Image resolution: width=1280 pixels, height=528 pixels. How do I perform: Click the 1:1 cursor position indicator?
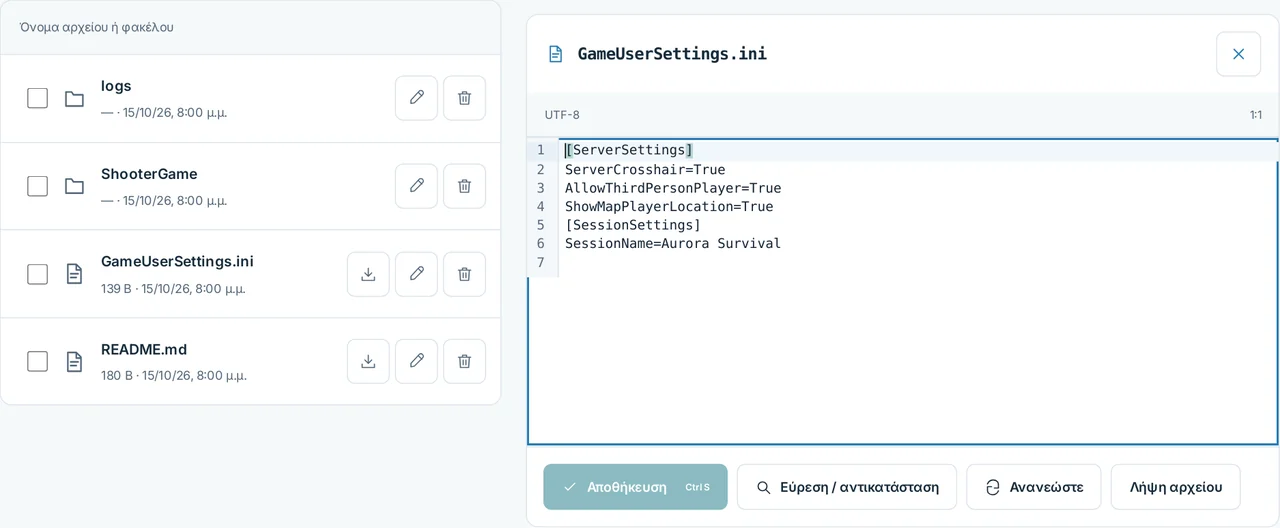(x=1255, y=115)
